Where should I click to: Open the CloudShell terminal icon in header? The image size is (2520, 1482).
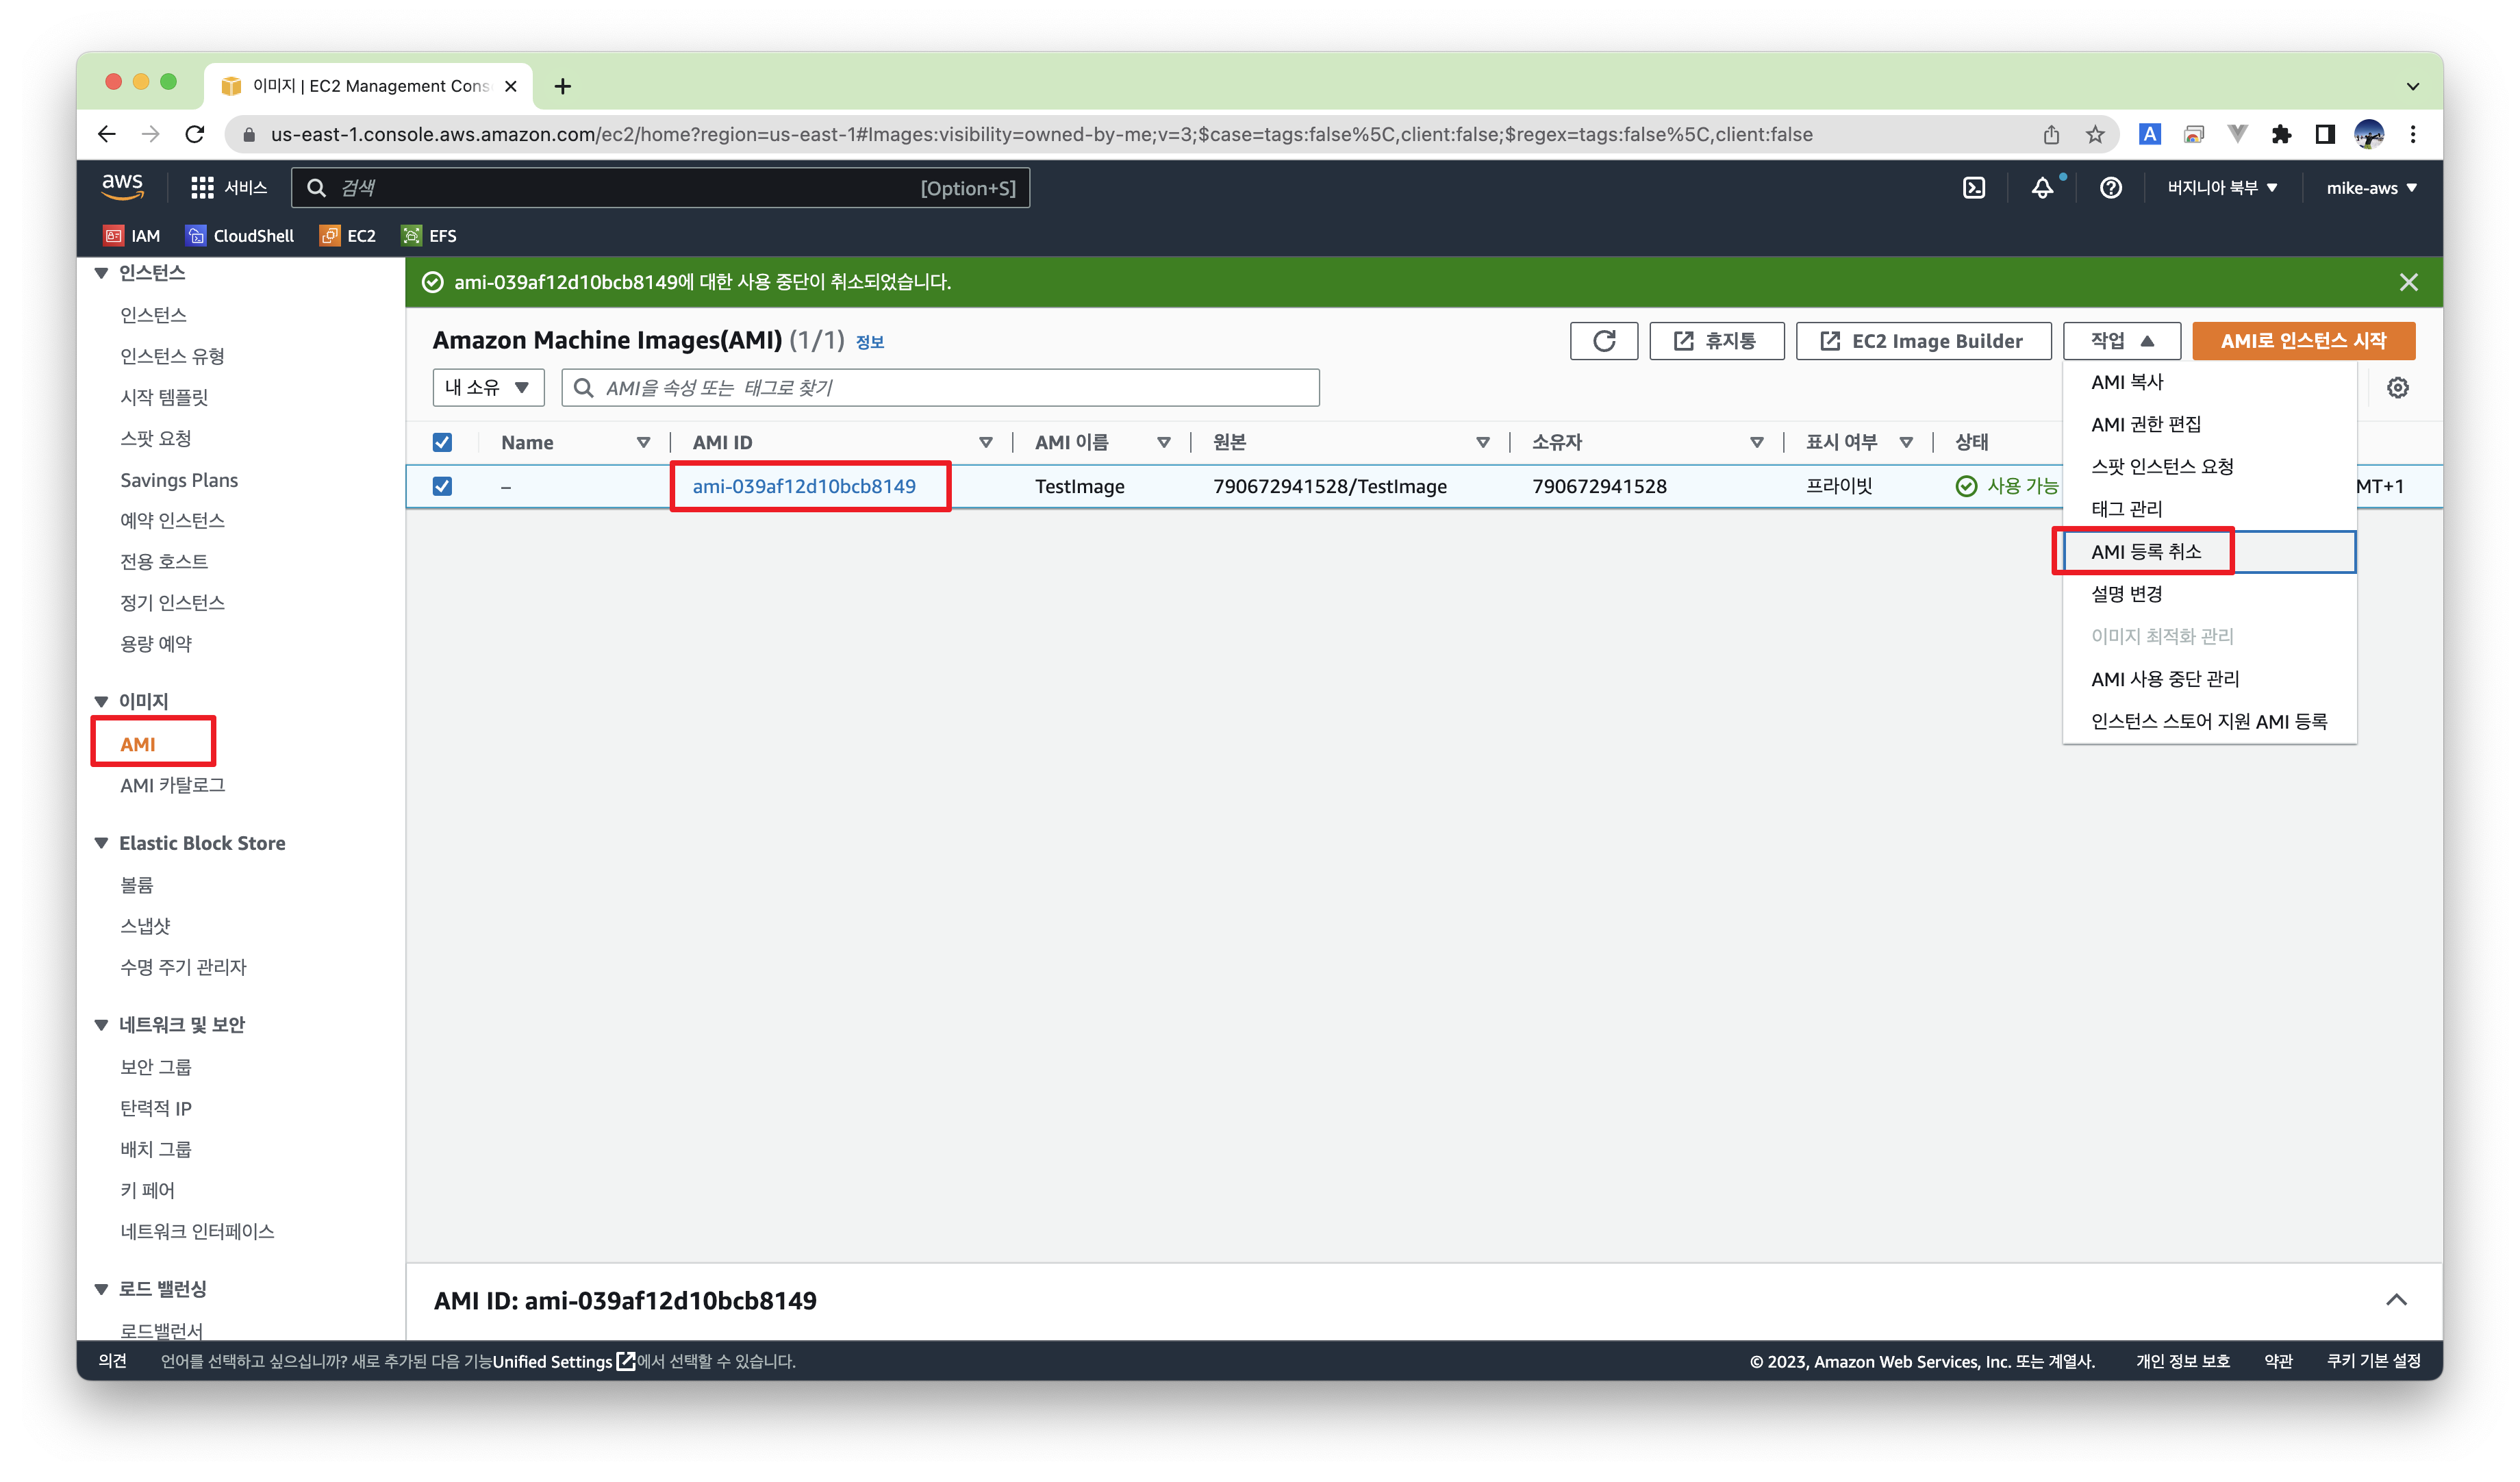click(x=1973, y=188)
